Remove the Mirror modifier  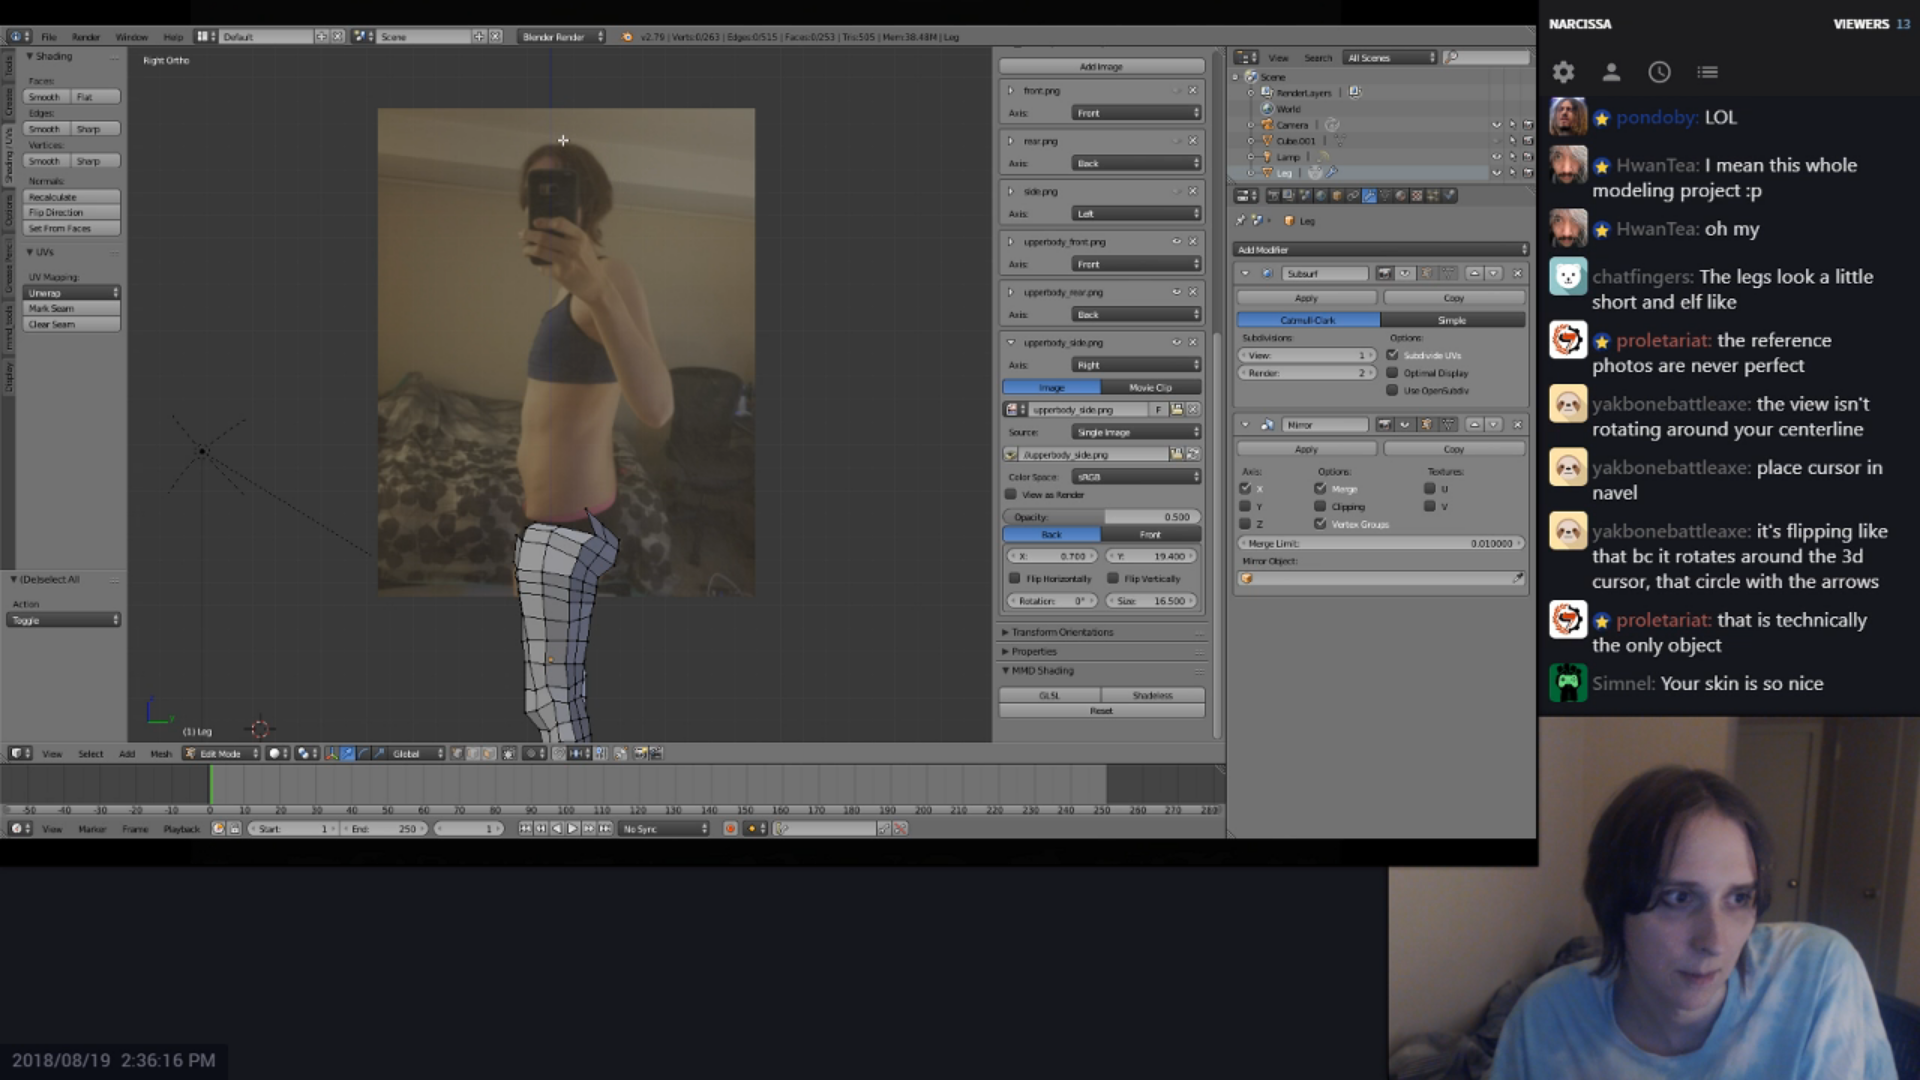pyautogui.click(x=1518, y=425)
